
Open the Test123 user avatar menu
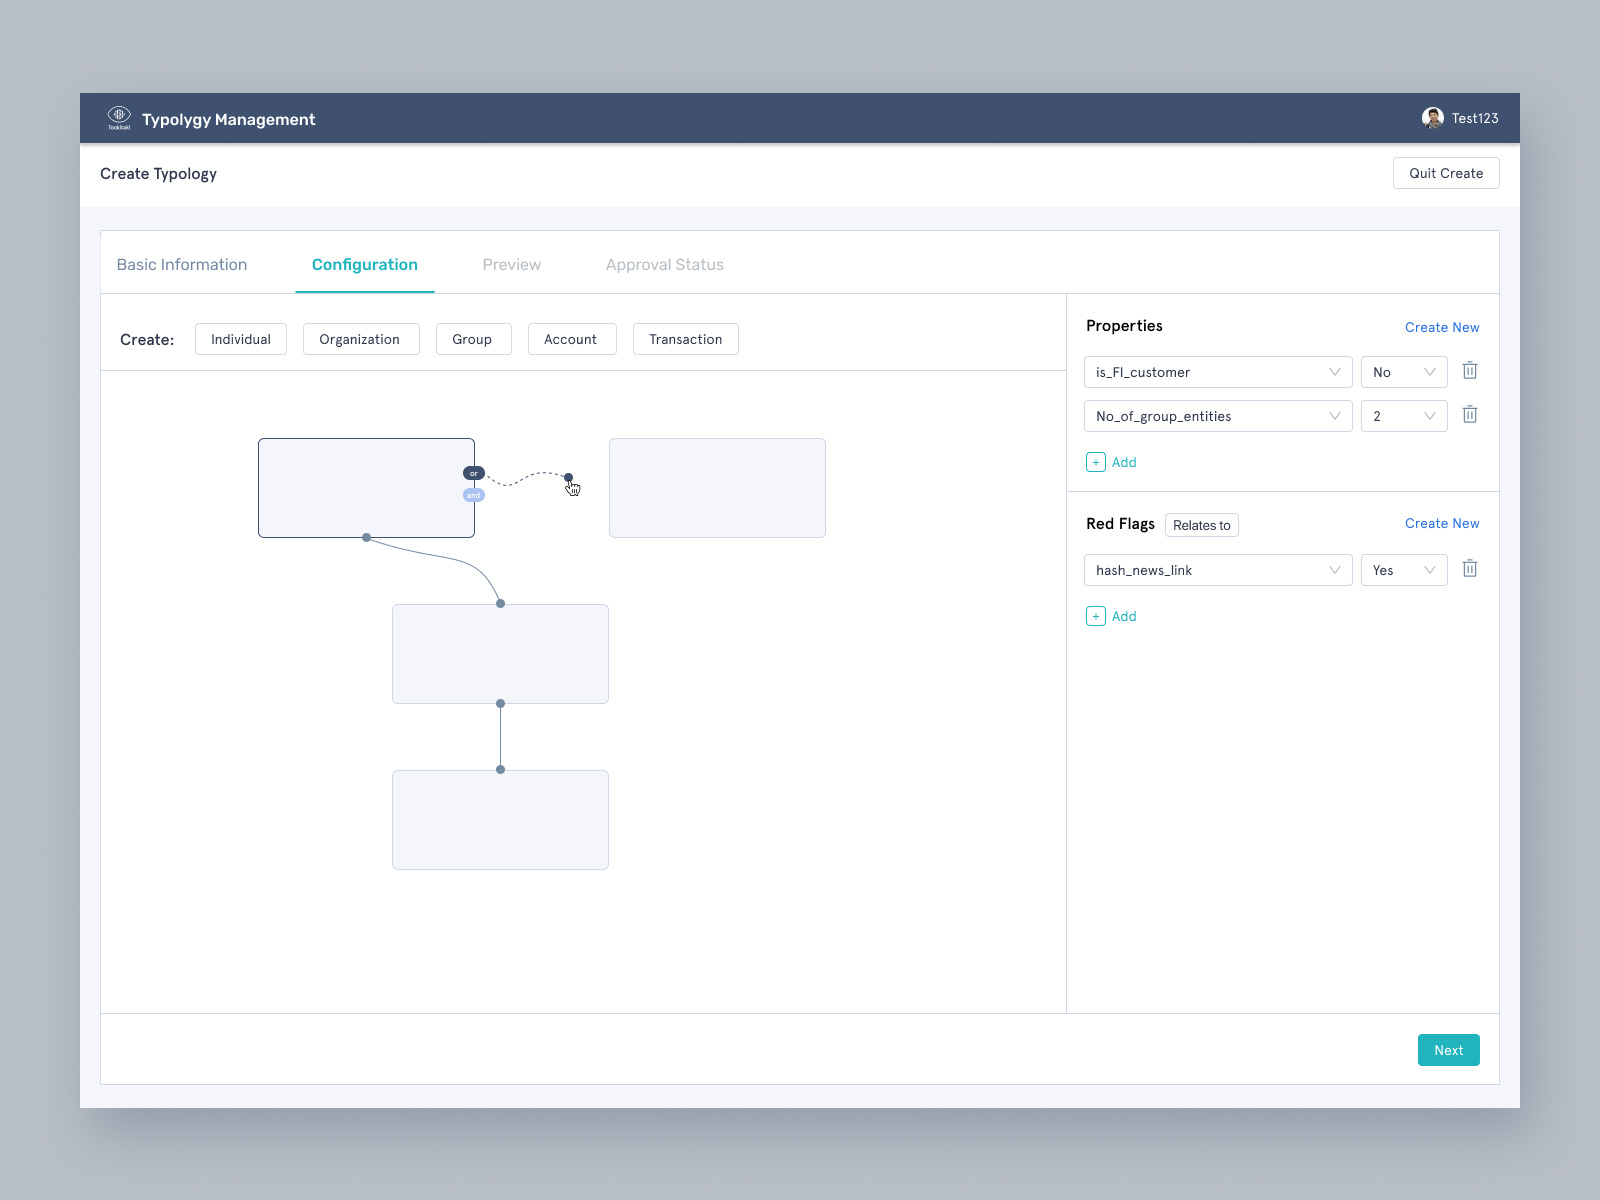[1434, 118]
